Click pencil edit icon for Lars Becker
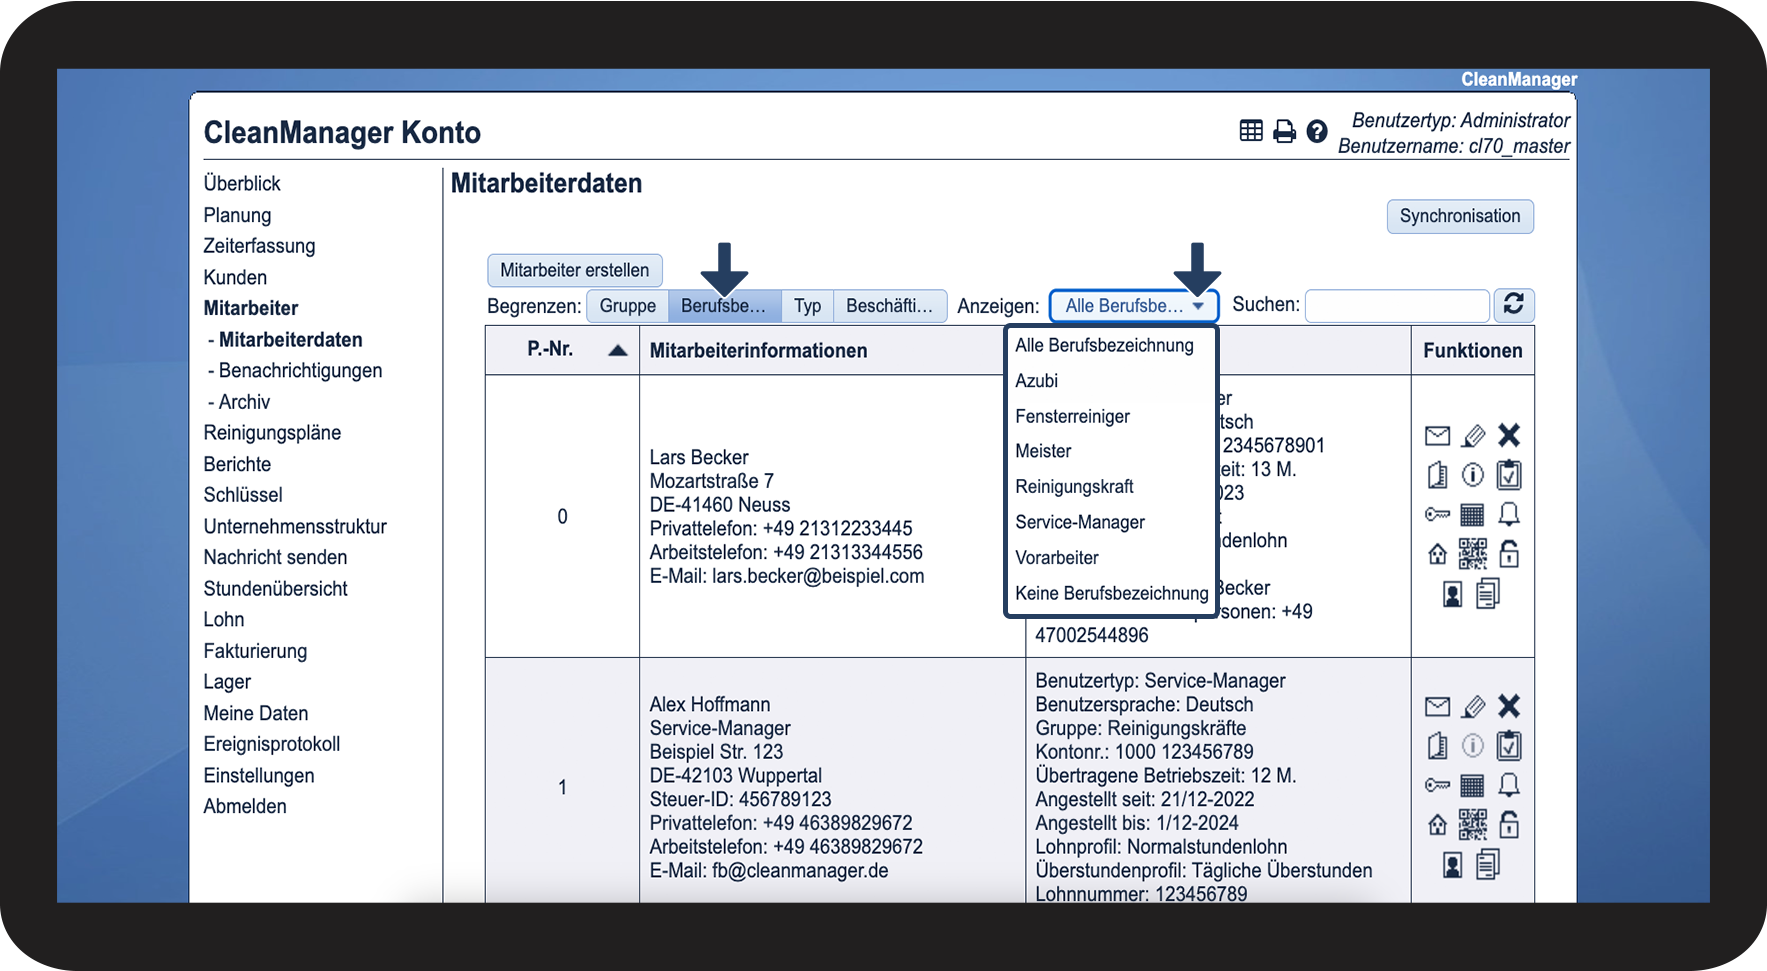 [x=1473, y=435]
